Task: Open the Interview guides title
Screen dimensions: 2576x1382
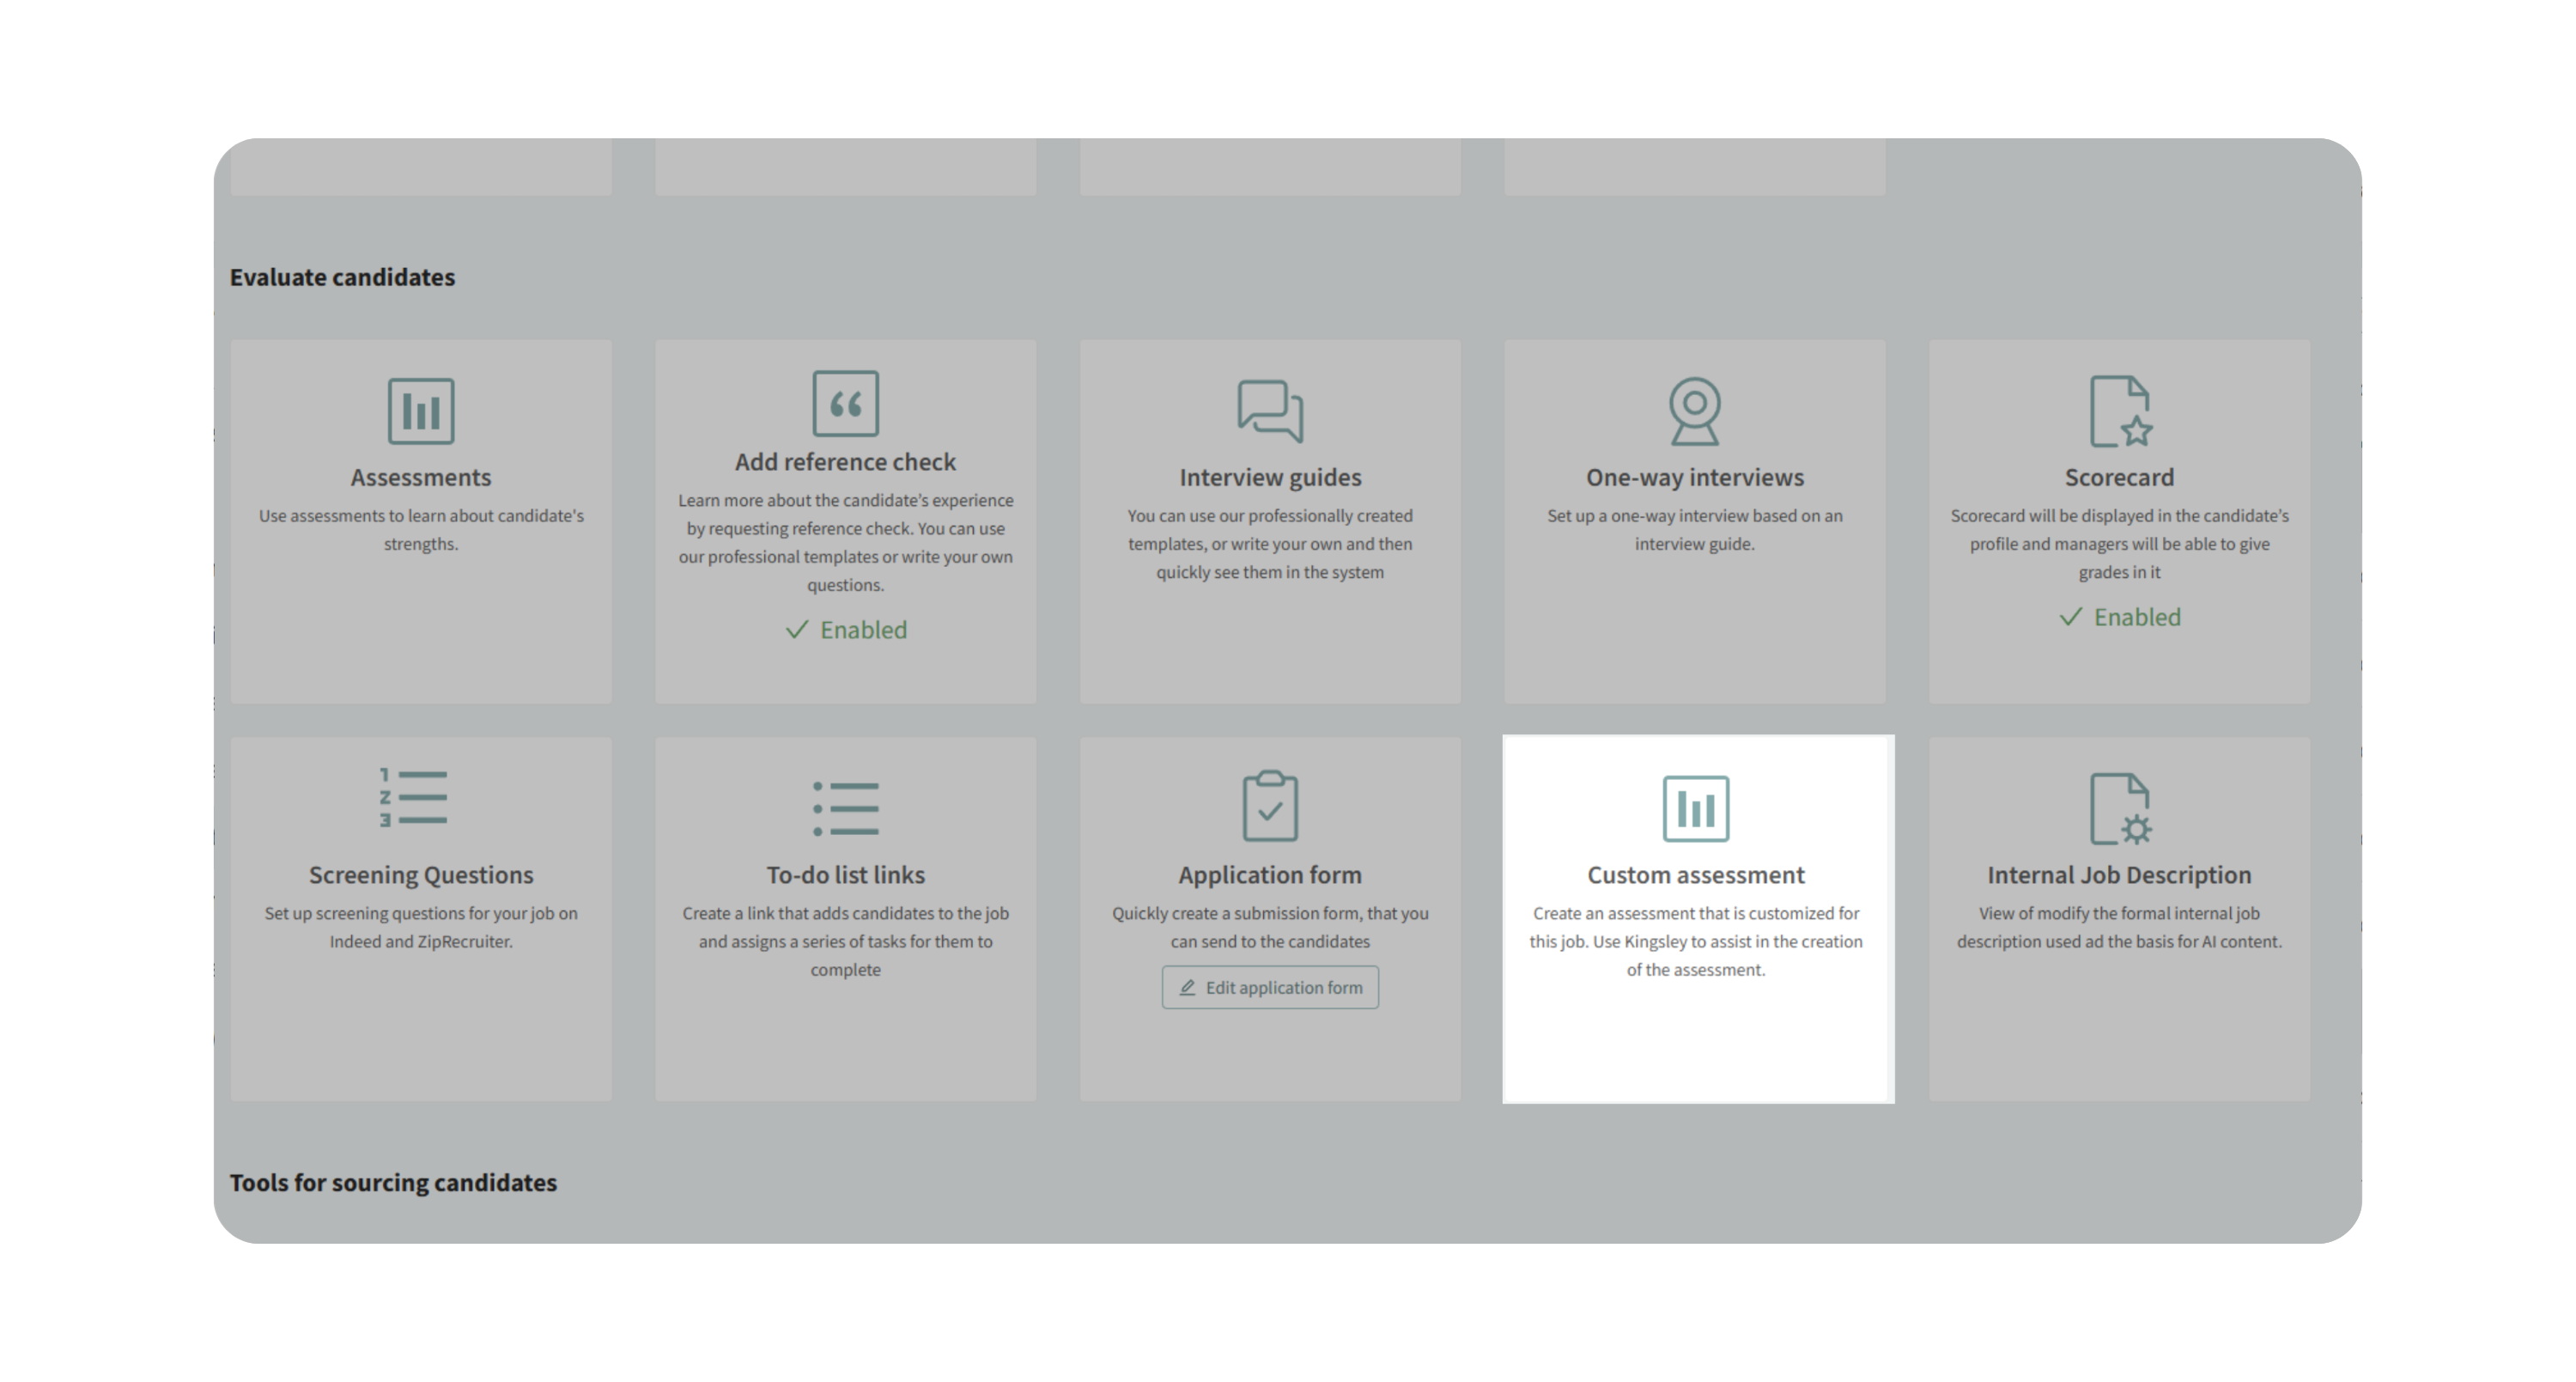Action: (1270, 477)
